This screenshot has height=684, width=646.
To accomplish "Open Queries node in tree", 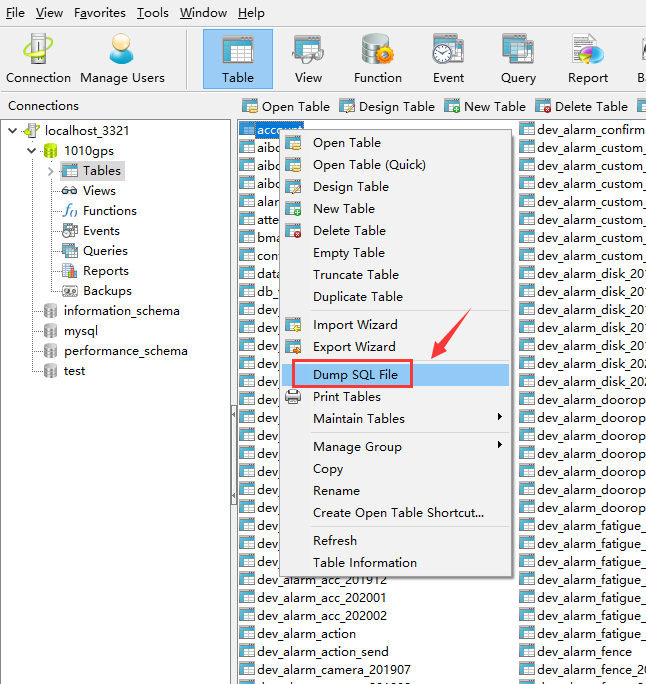I will (x=95, y=251).
